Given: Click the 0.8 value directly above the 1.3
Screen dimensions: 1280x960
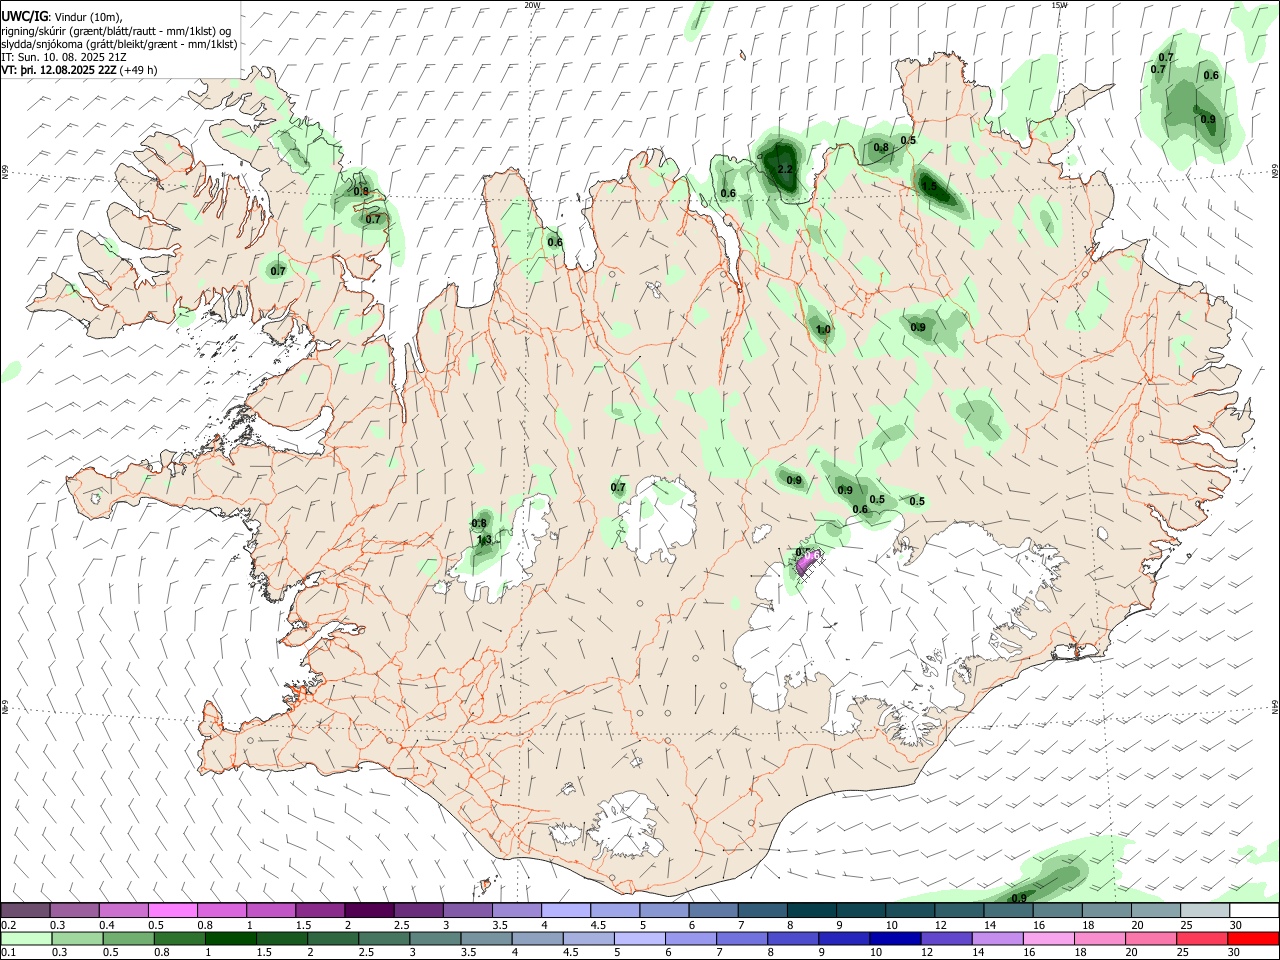Looking at the screenshot, I should 479,523.
